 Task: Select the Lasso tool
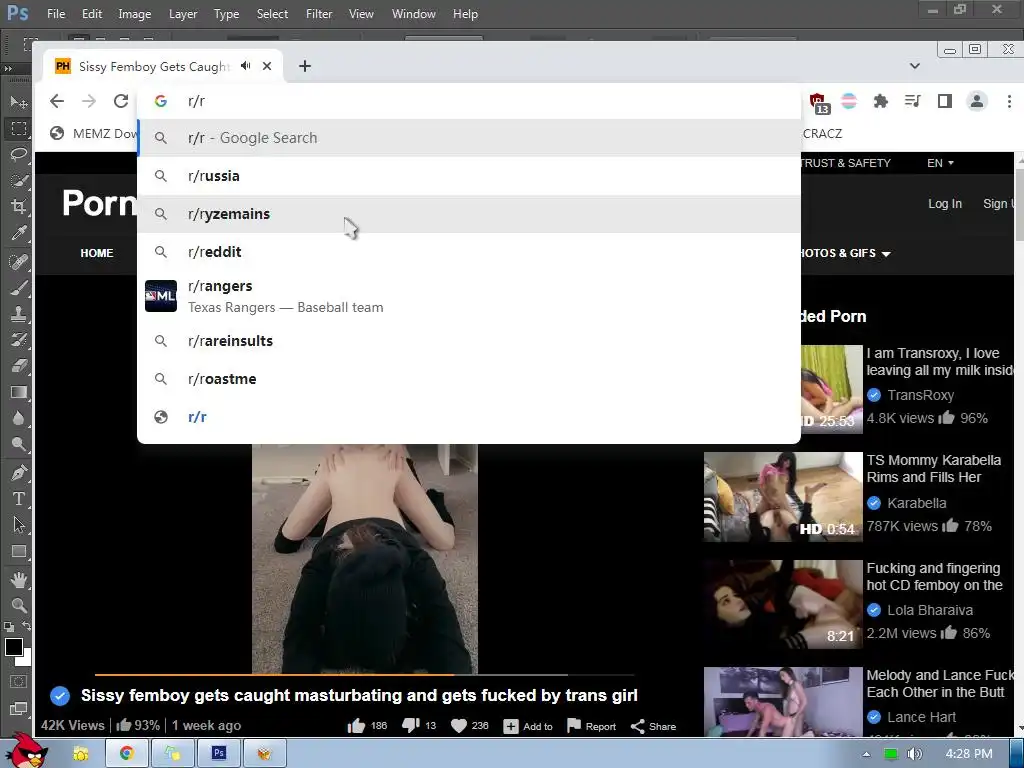point(18,154)
